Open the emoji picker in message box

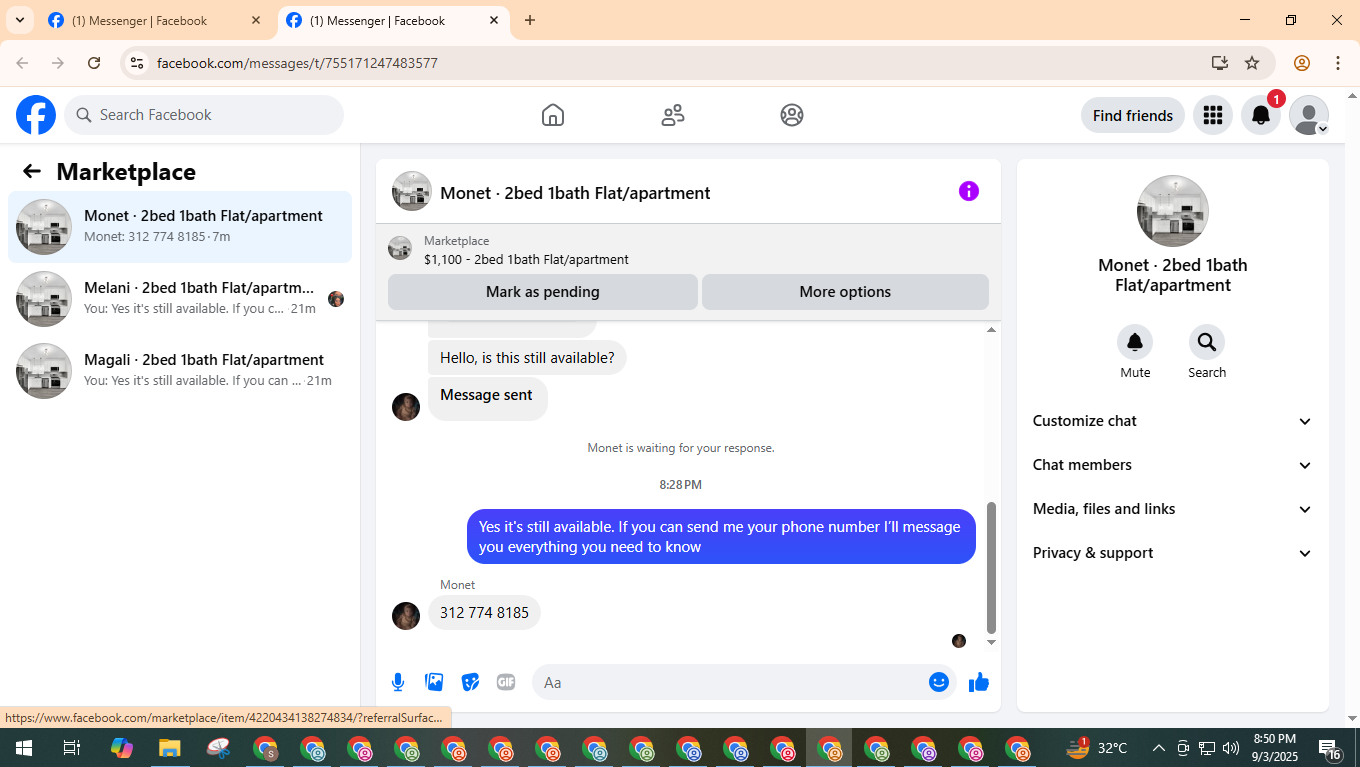938,682
